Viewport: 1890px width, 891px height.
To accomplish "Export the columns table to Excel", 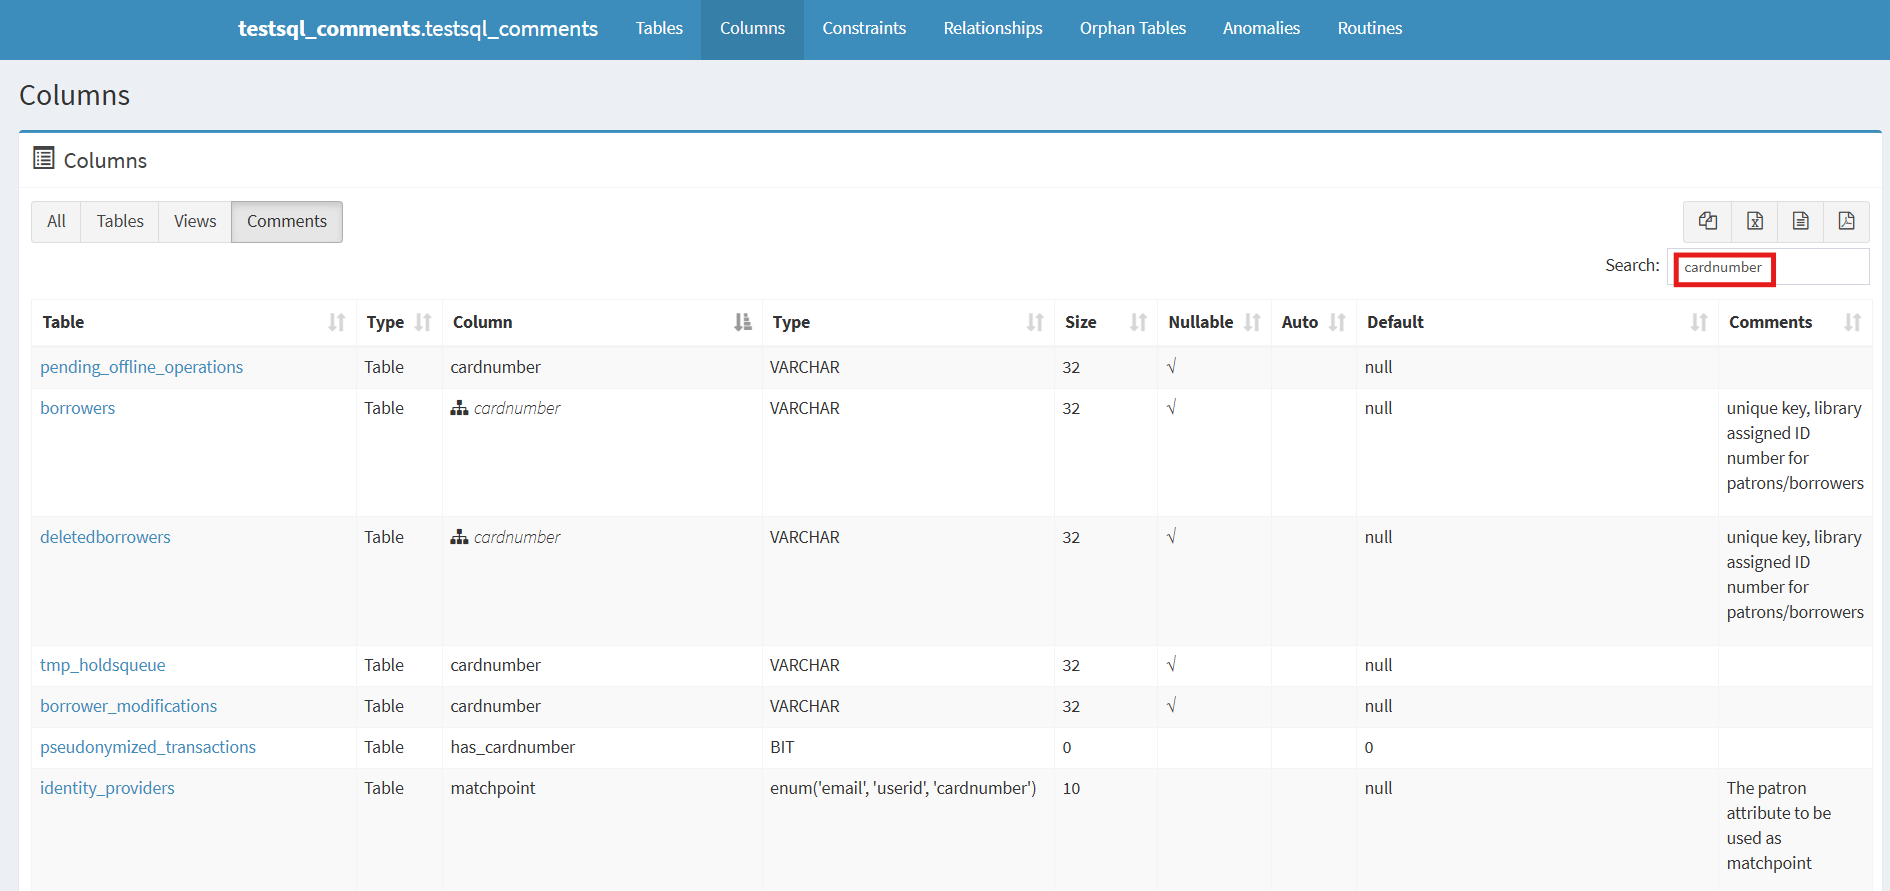I will [x=1754, y=221].
